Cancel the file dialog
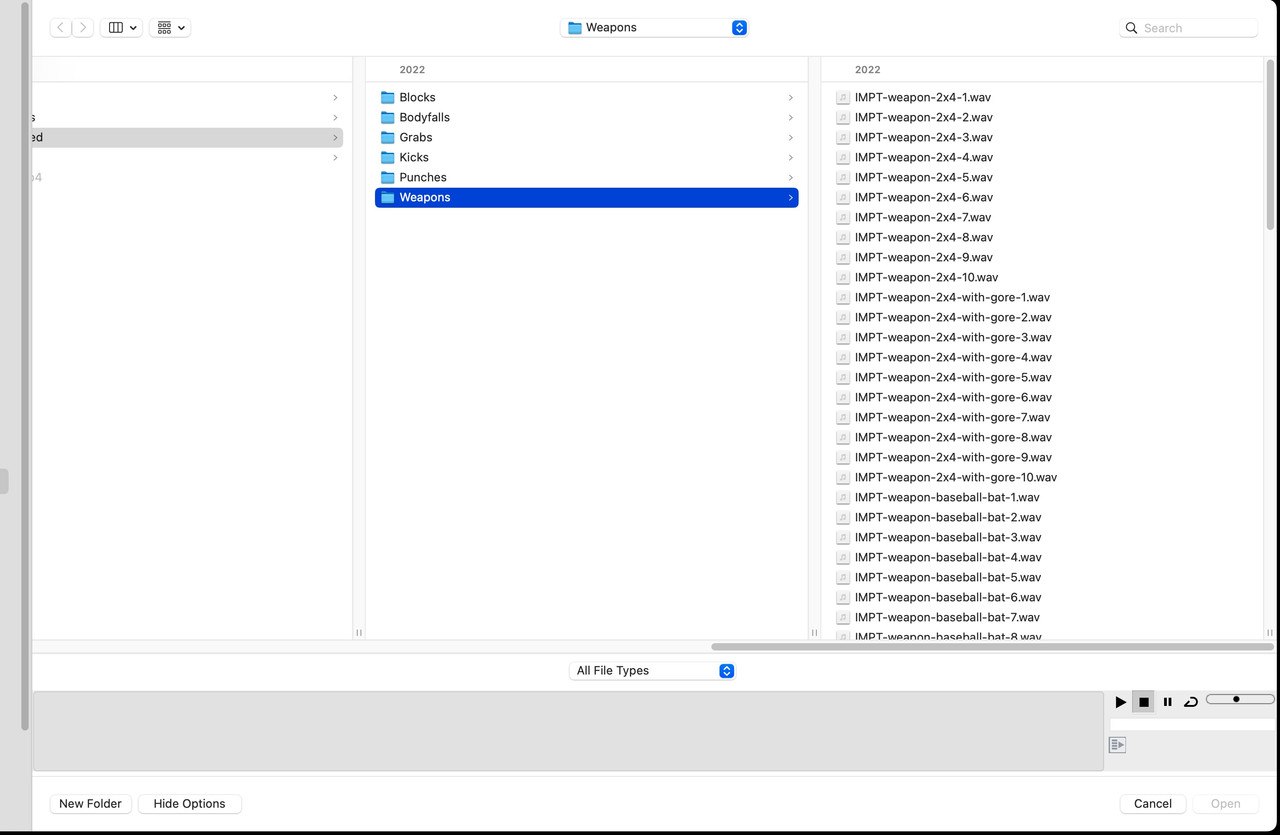The height and width of the screenshot is (835, 1280). [x=1152, y=803]
